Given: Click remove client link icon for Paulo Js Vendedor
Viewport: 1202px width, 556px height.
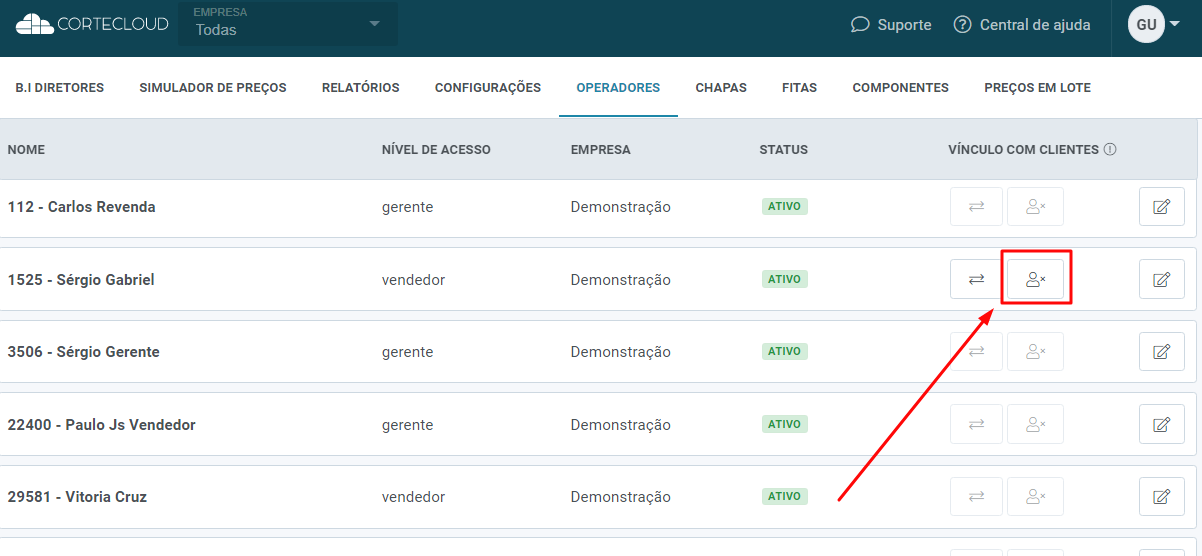Looking at the screenshot, I should pyautogui.click(x=1035, y=424).
